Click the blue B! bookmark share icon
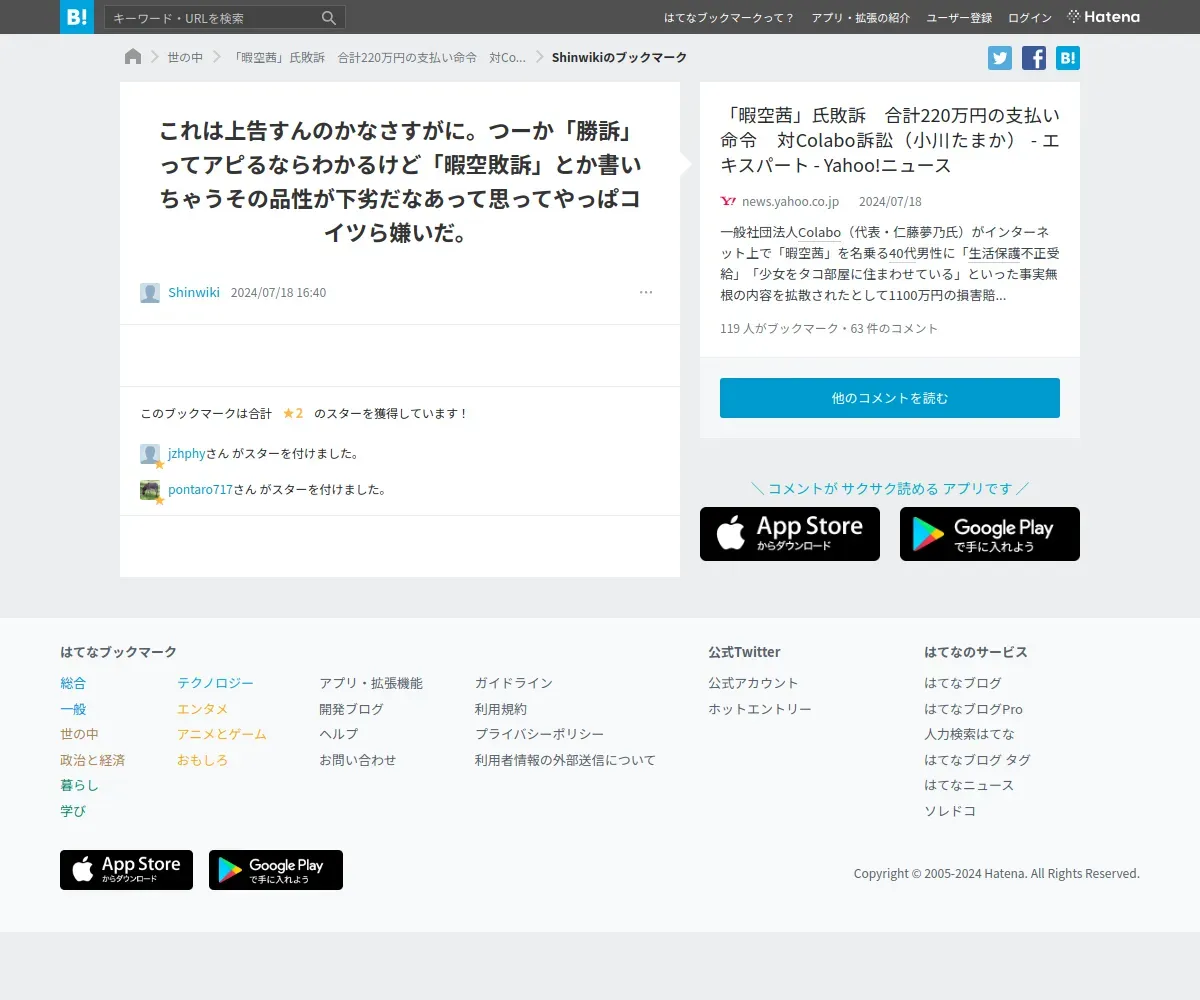This screenshot has height=1000, width=1200. (1068, 58)
